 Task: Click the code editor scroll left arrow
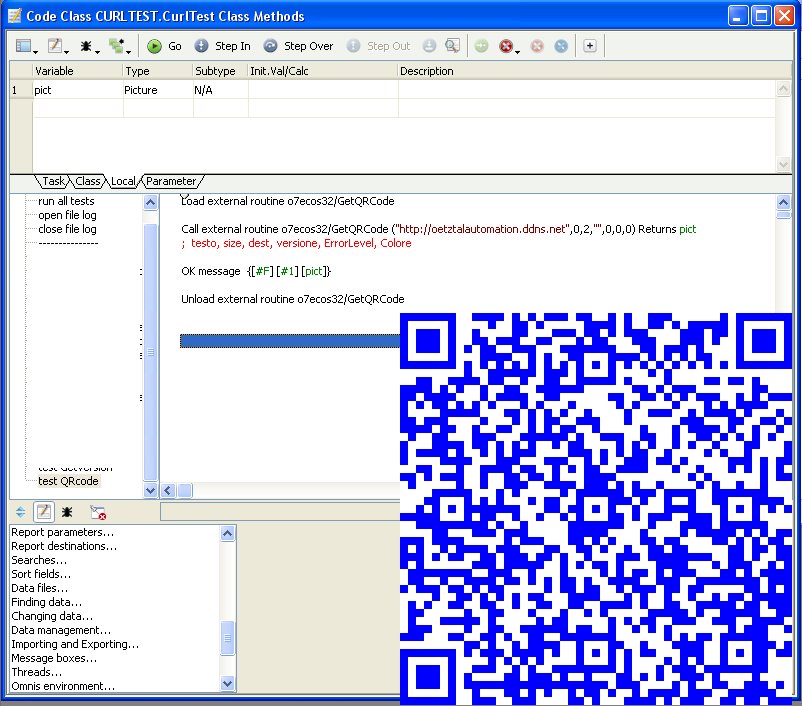[168, 491]
